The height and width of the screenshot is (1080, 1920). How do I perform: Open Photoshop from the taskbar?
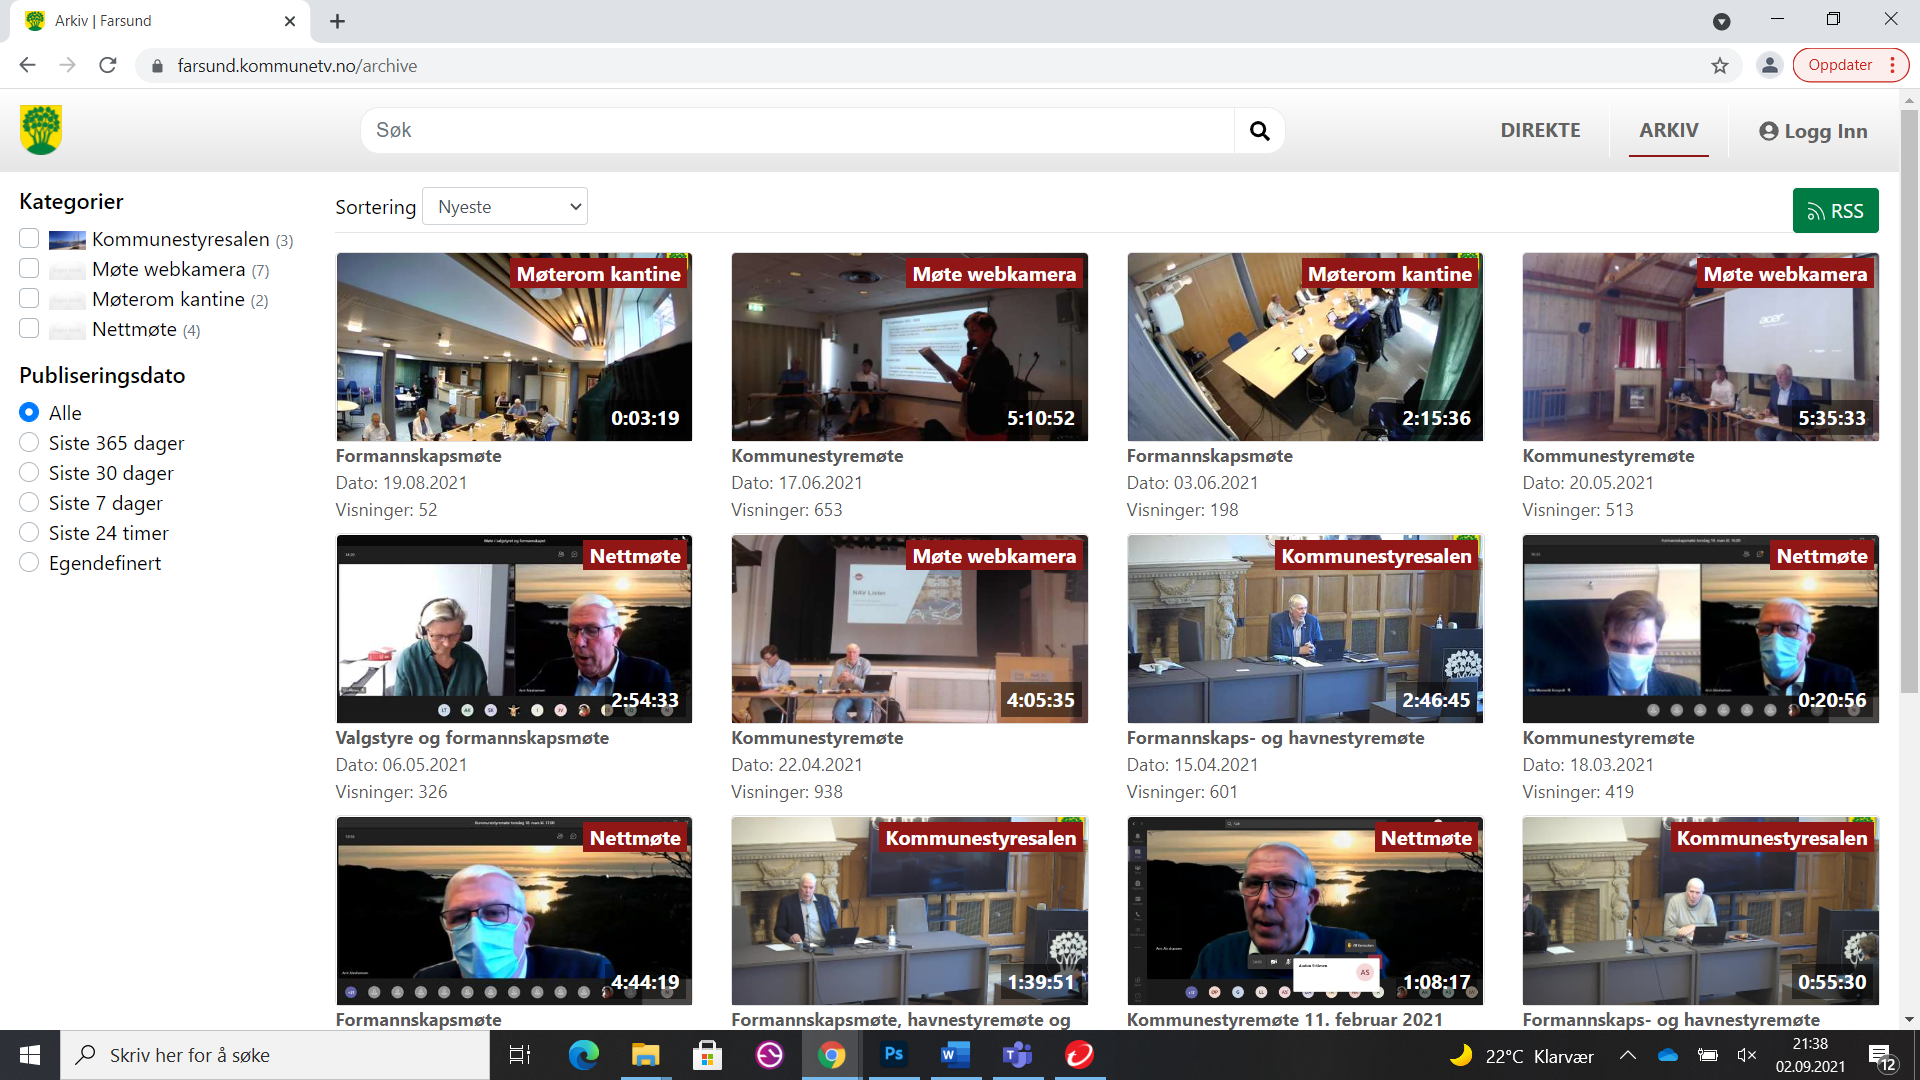[893, 1055]
